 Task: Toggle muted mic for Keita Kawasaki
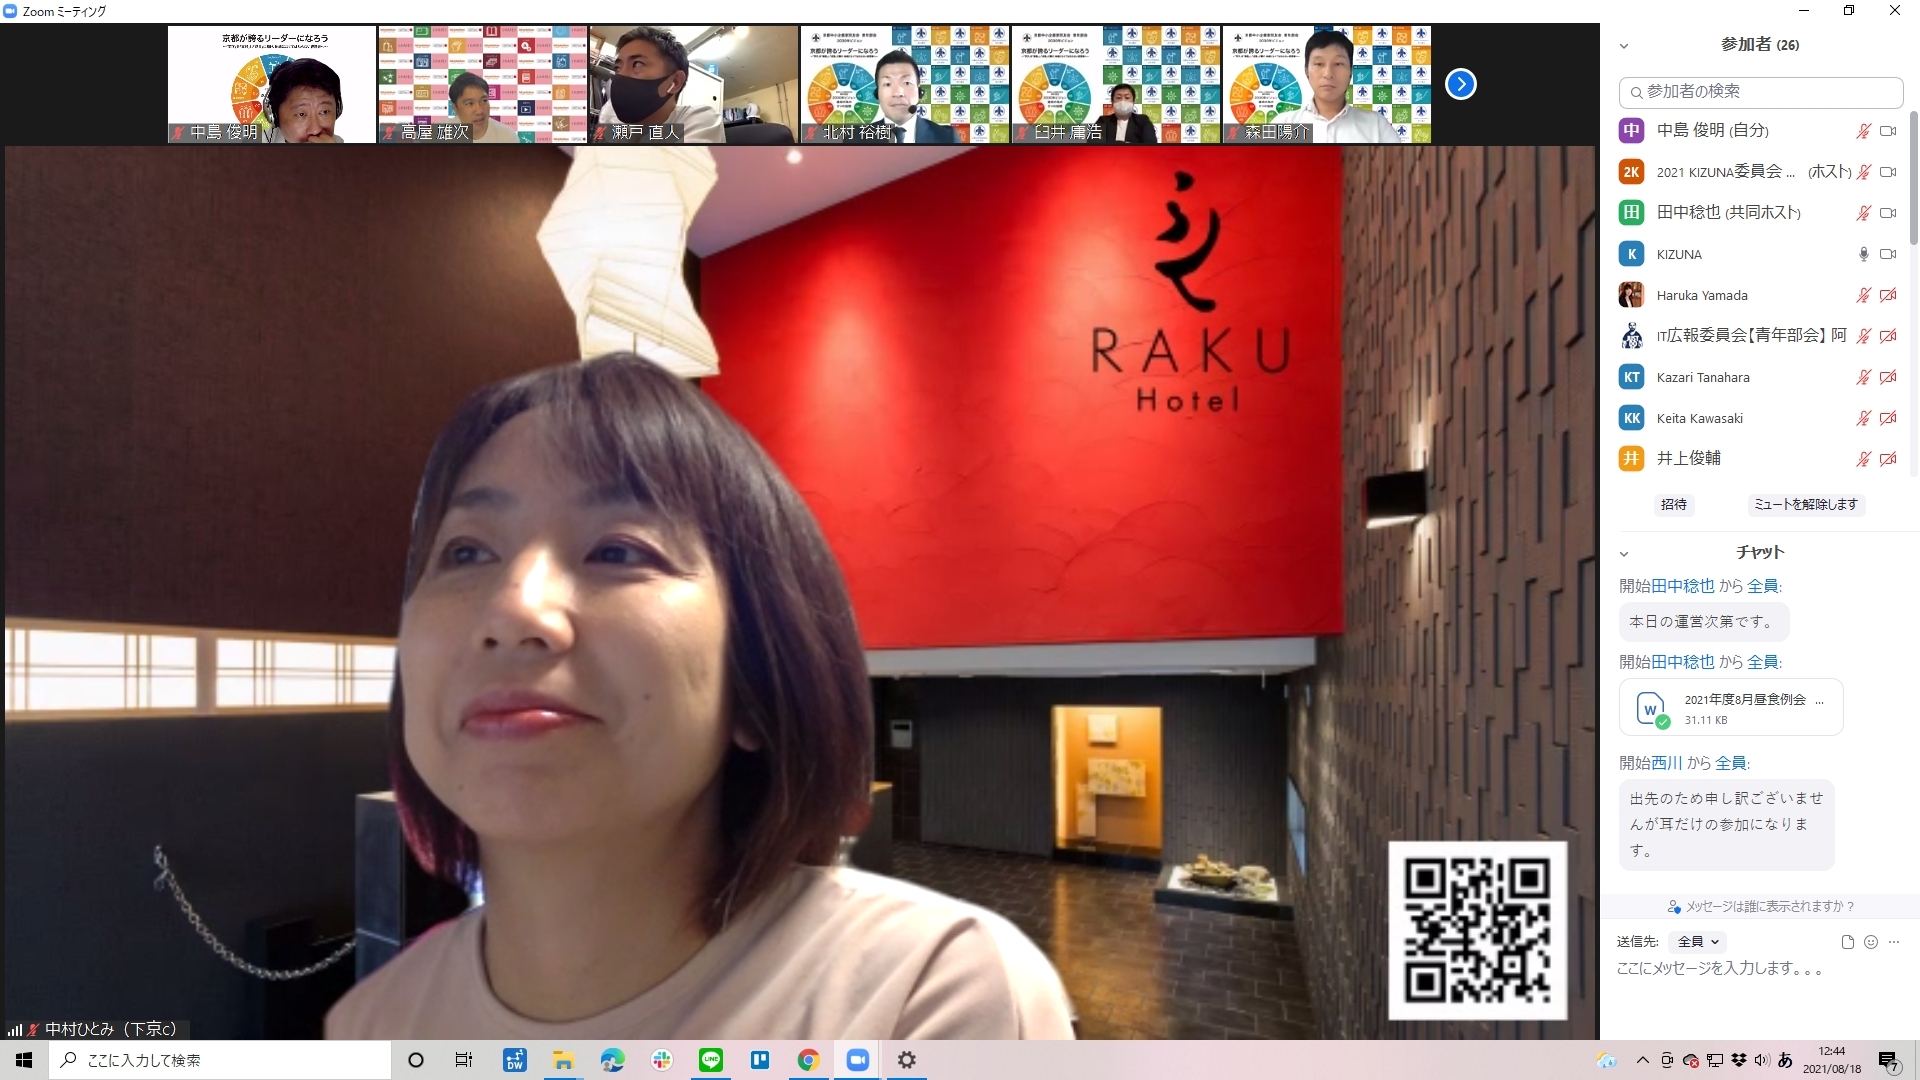[1864, 418]
